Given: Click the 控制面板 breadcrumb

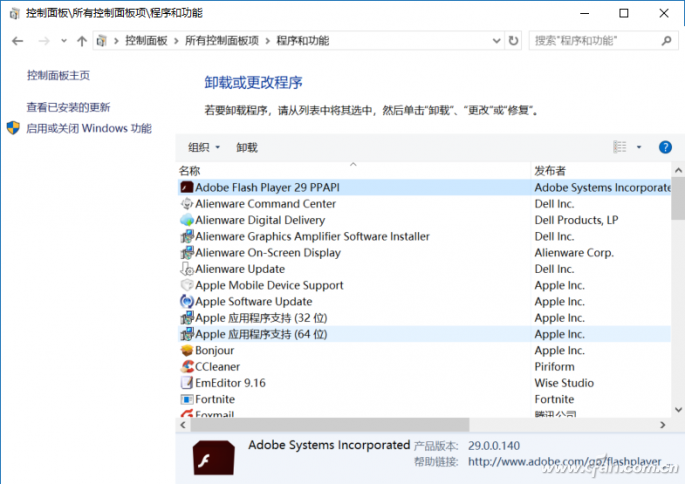Looking at the screenshot, I should click(x=146, y=41).
